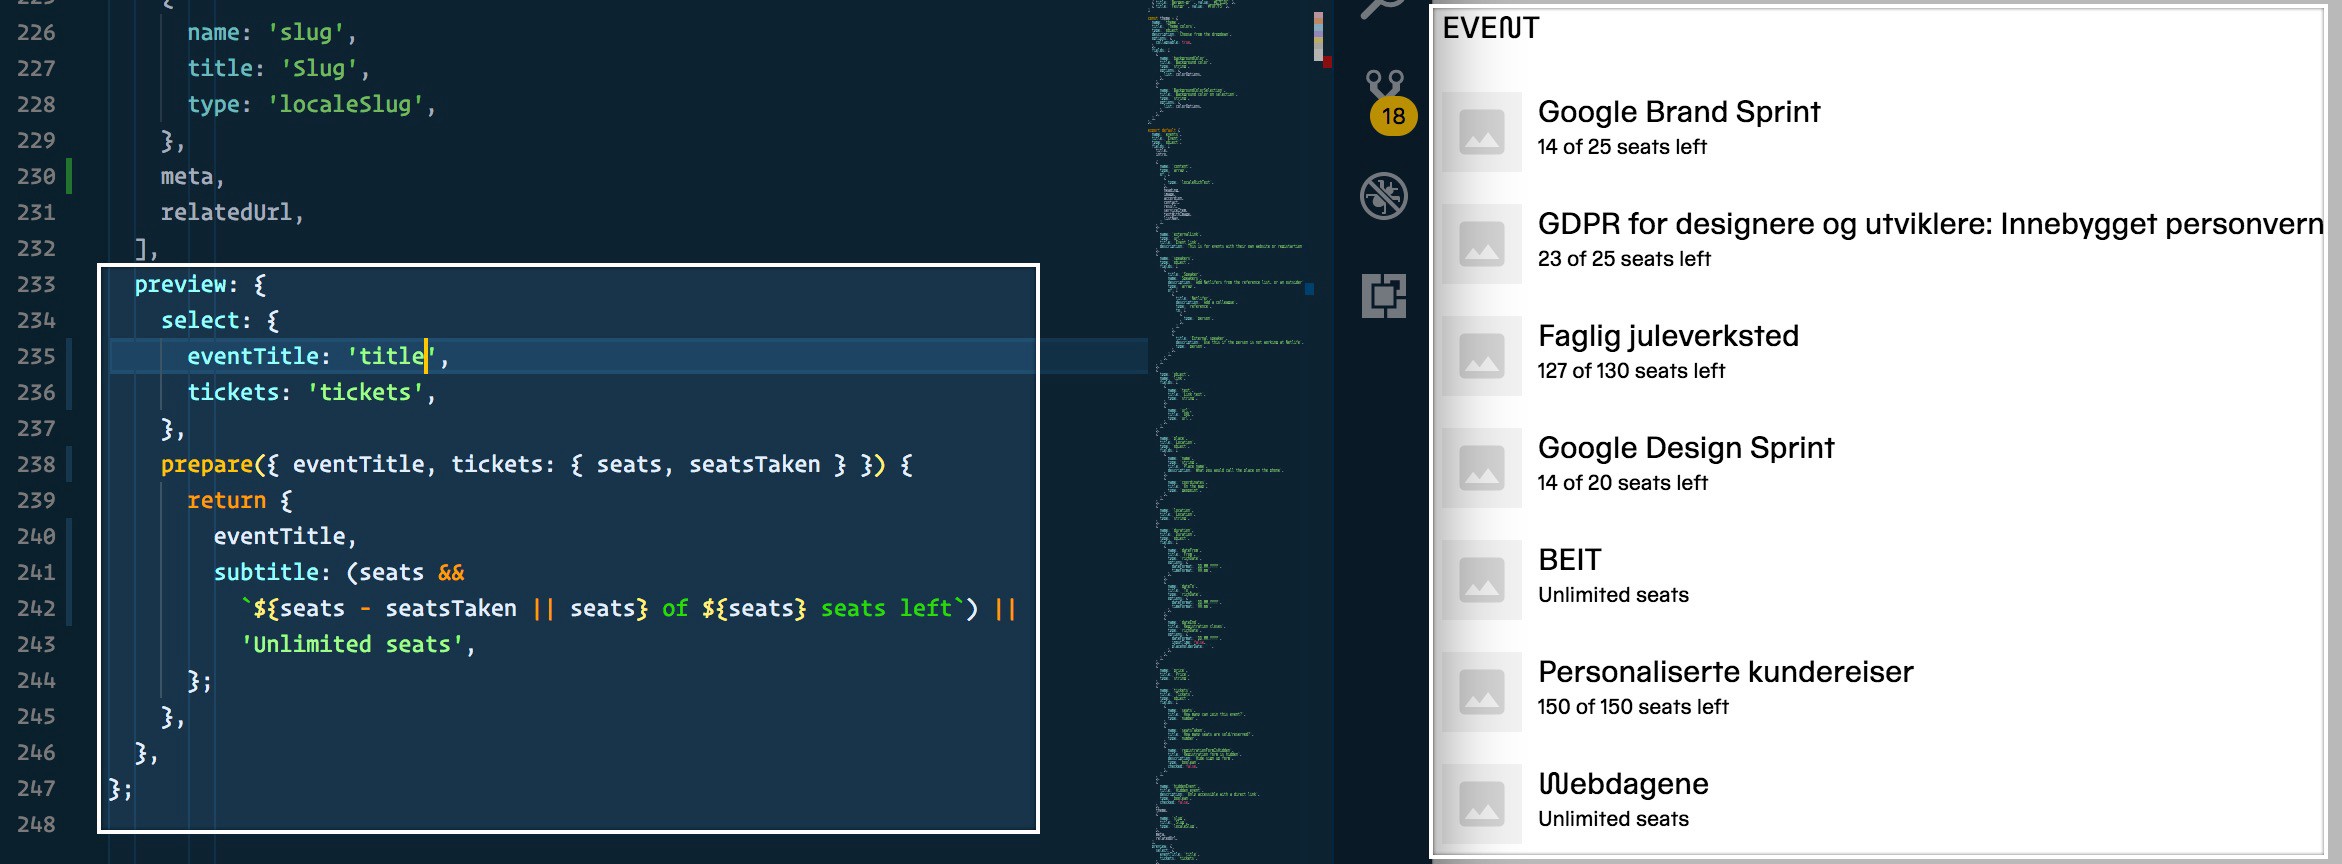Click the 'meta,' code line
Image resolution: width=2342 pixels, height=864 pixels.
pos(192,176)
